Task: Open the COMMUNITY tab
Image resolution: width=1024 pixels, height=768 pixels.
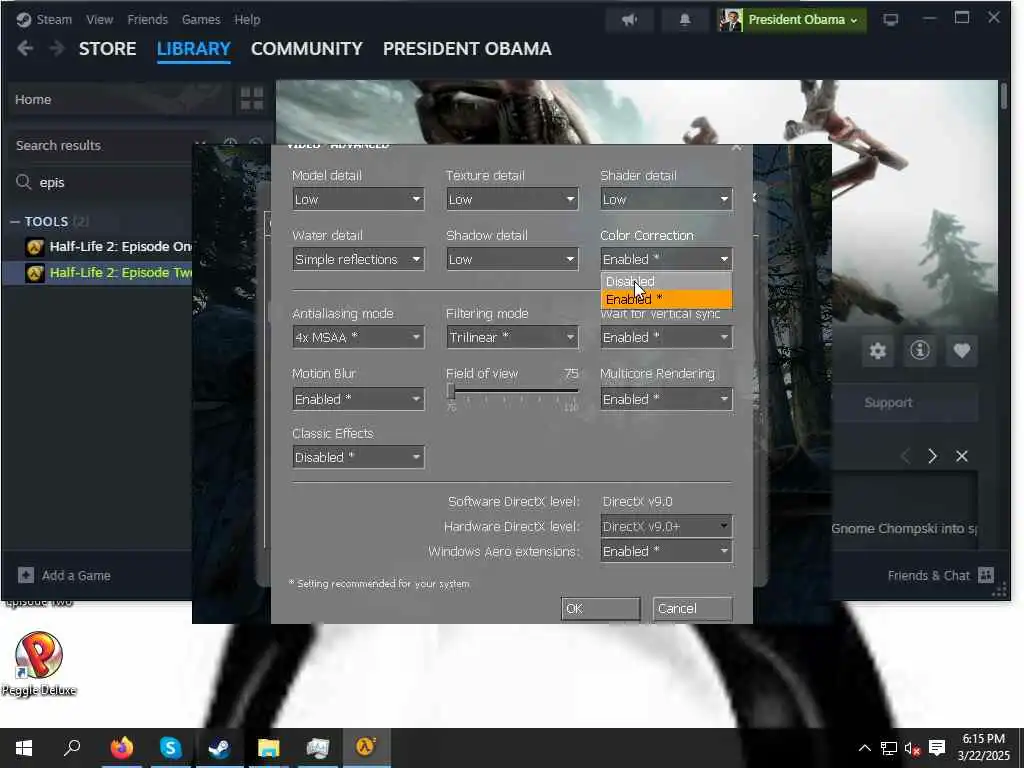Action: point(307,49)
